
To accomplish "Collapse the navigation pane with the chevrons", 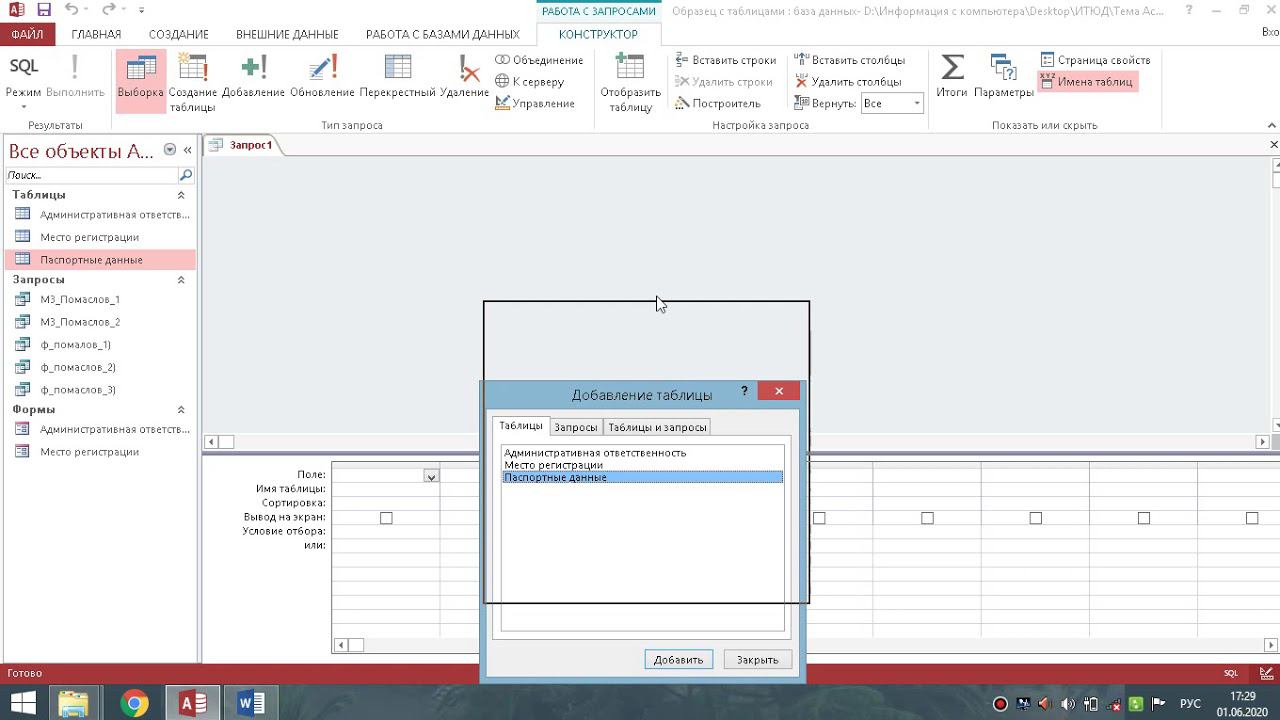I will pyautogui.click(x=187, y=150).
